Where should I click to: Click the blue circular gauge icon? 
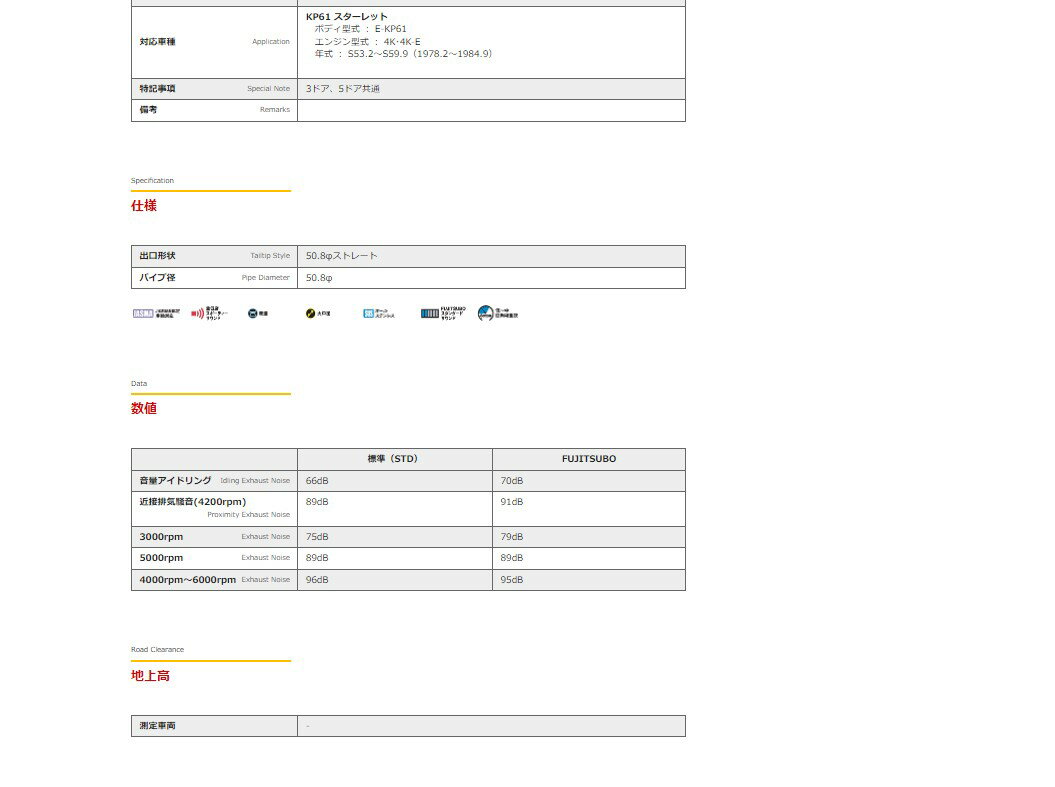[486, 313]
